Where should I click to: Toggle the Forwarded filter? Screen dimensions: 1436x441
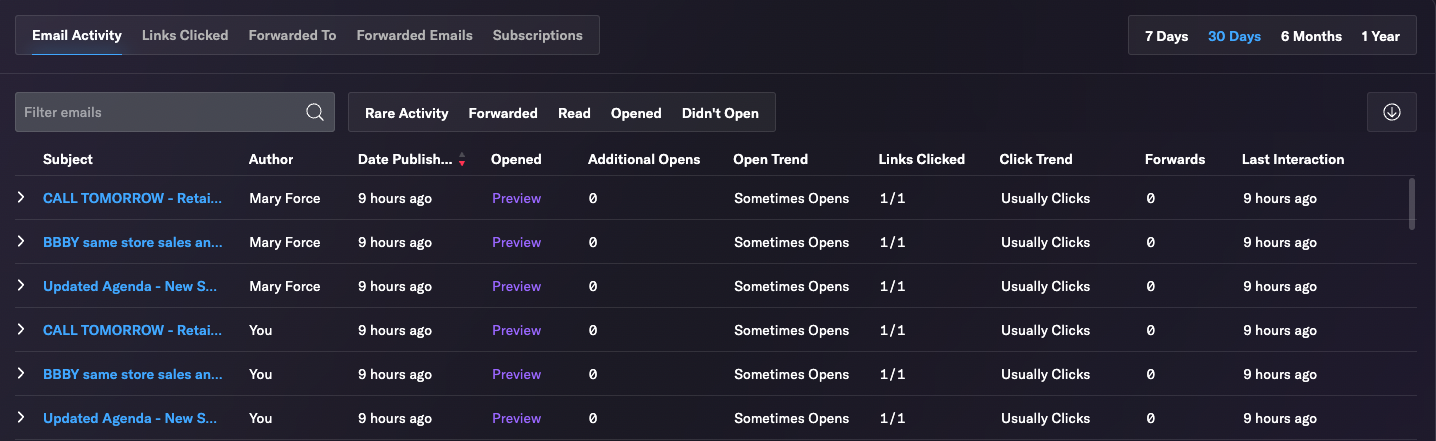click(503, 113)
